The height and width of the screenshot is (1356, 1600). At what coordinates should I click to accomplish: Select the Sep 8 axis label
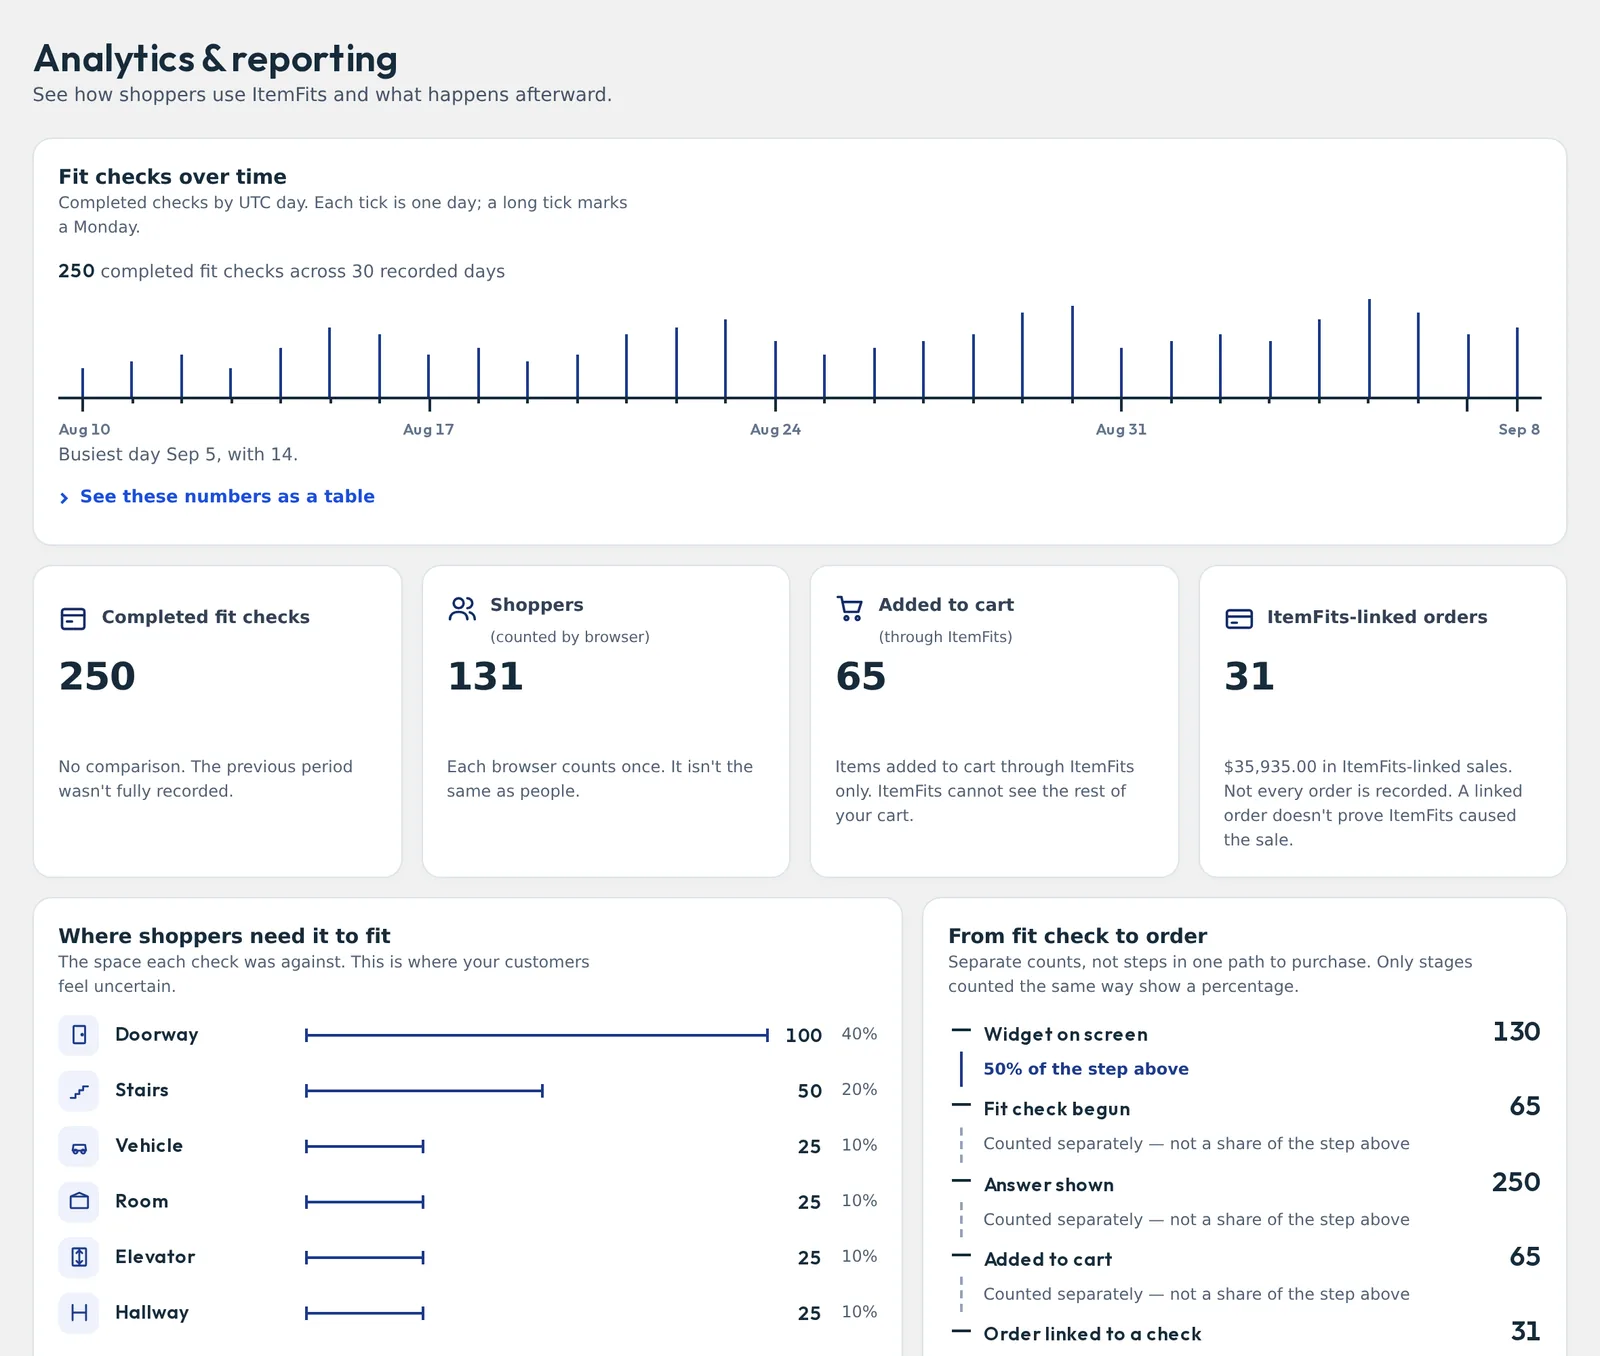point(1519,429)
